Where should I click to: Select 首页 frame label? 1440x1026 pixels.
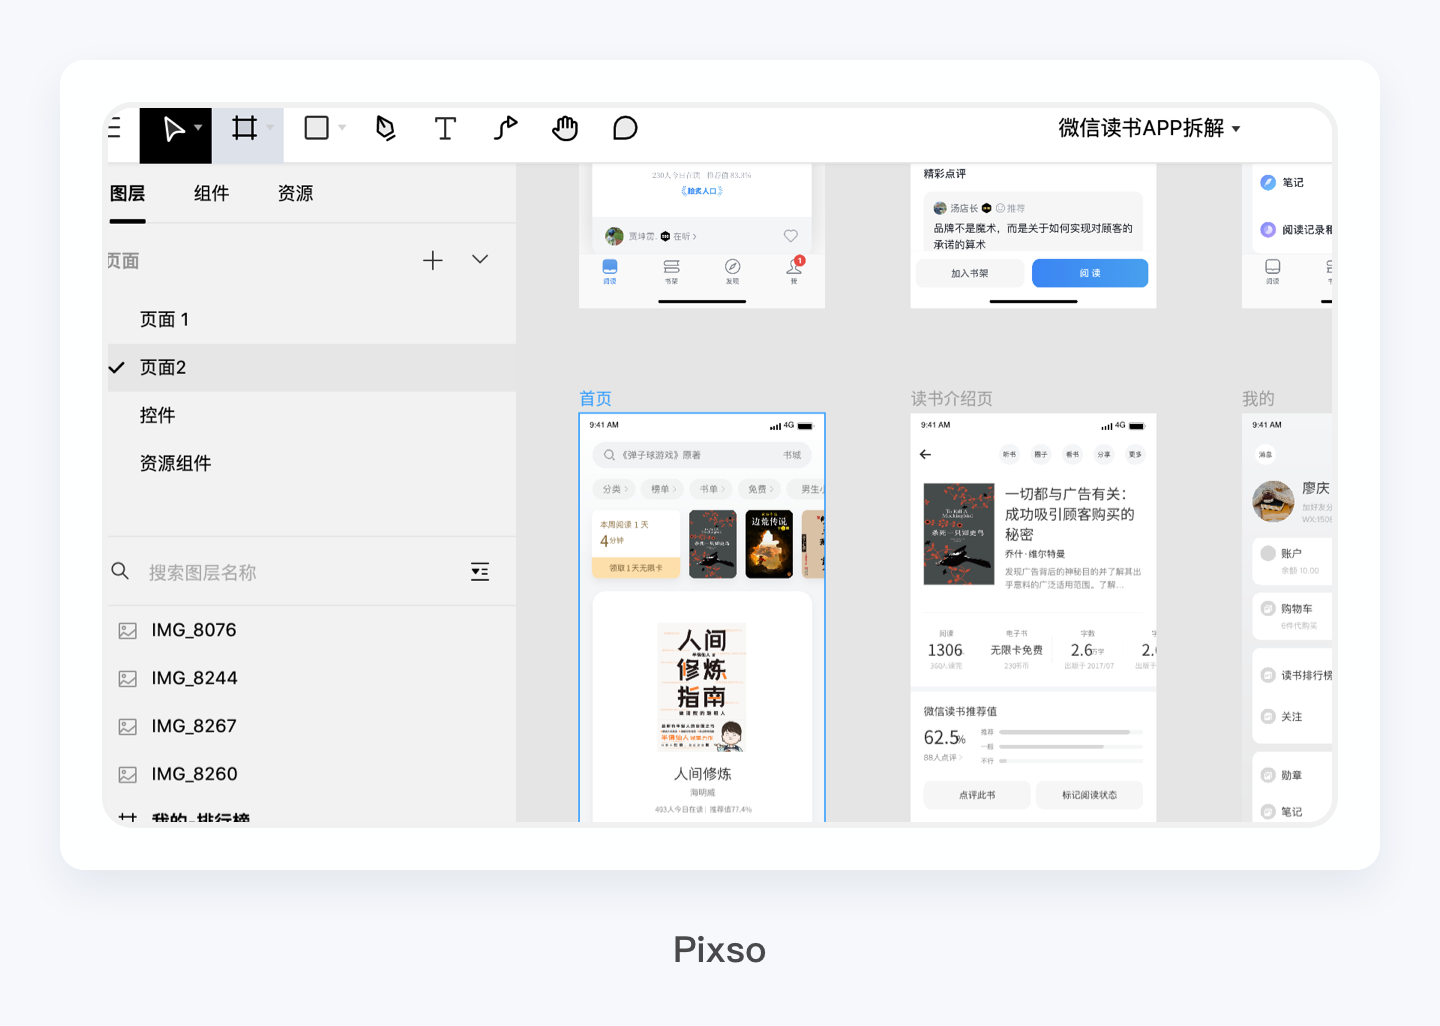point(596,399)
